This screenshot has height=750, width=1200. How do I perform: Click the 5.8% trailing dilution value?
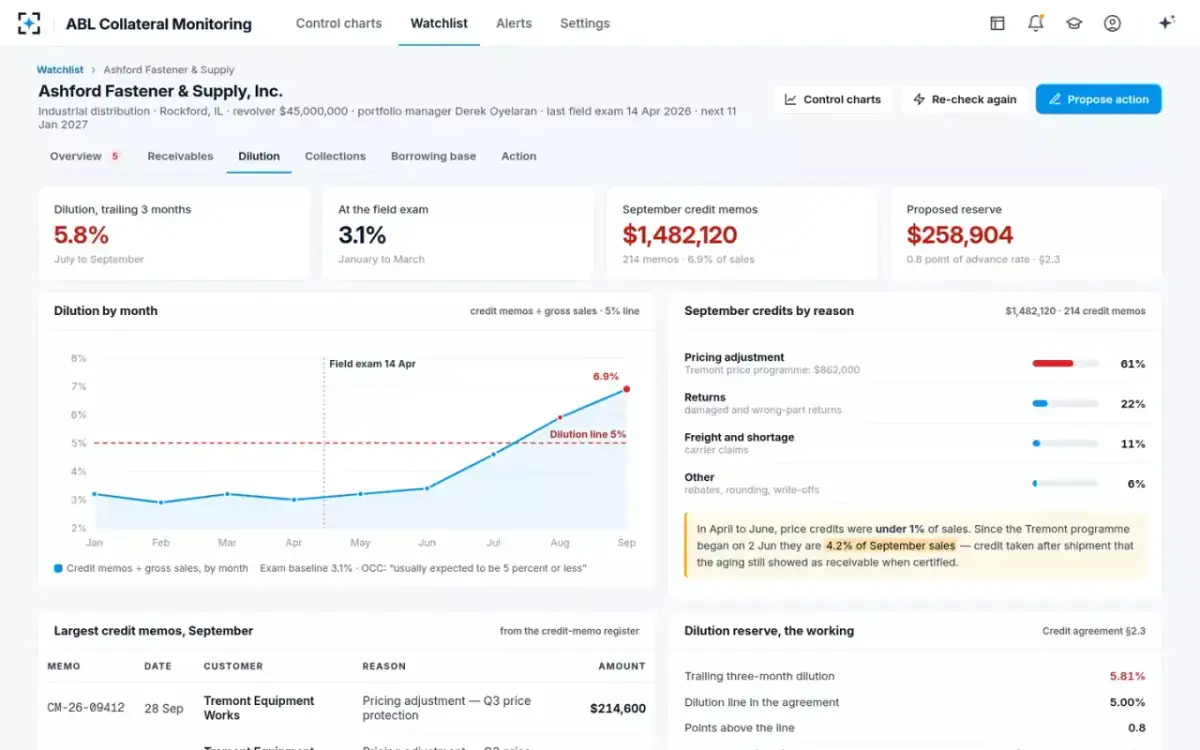click(81, 235)
